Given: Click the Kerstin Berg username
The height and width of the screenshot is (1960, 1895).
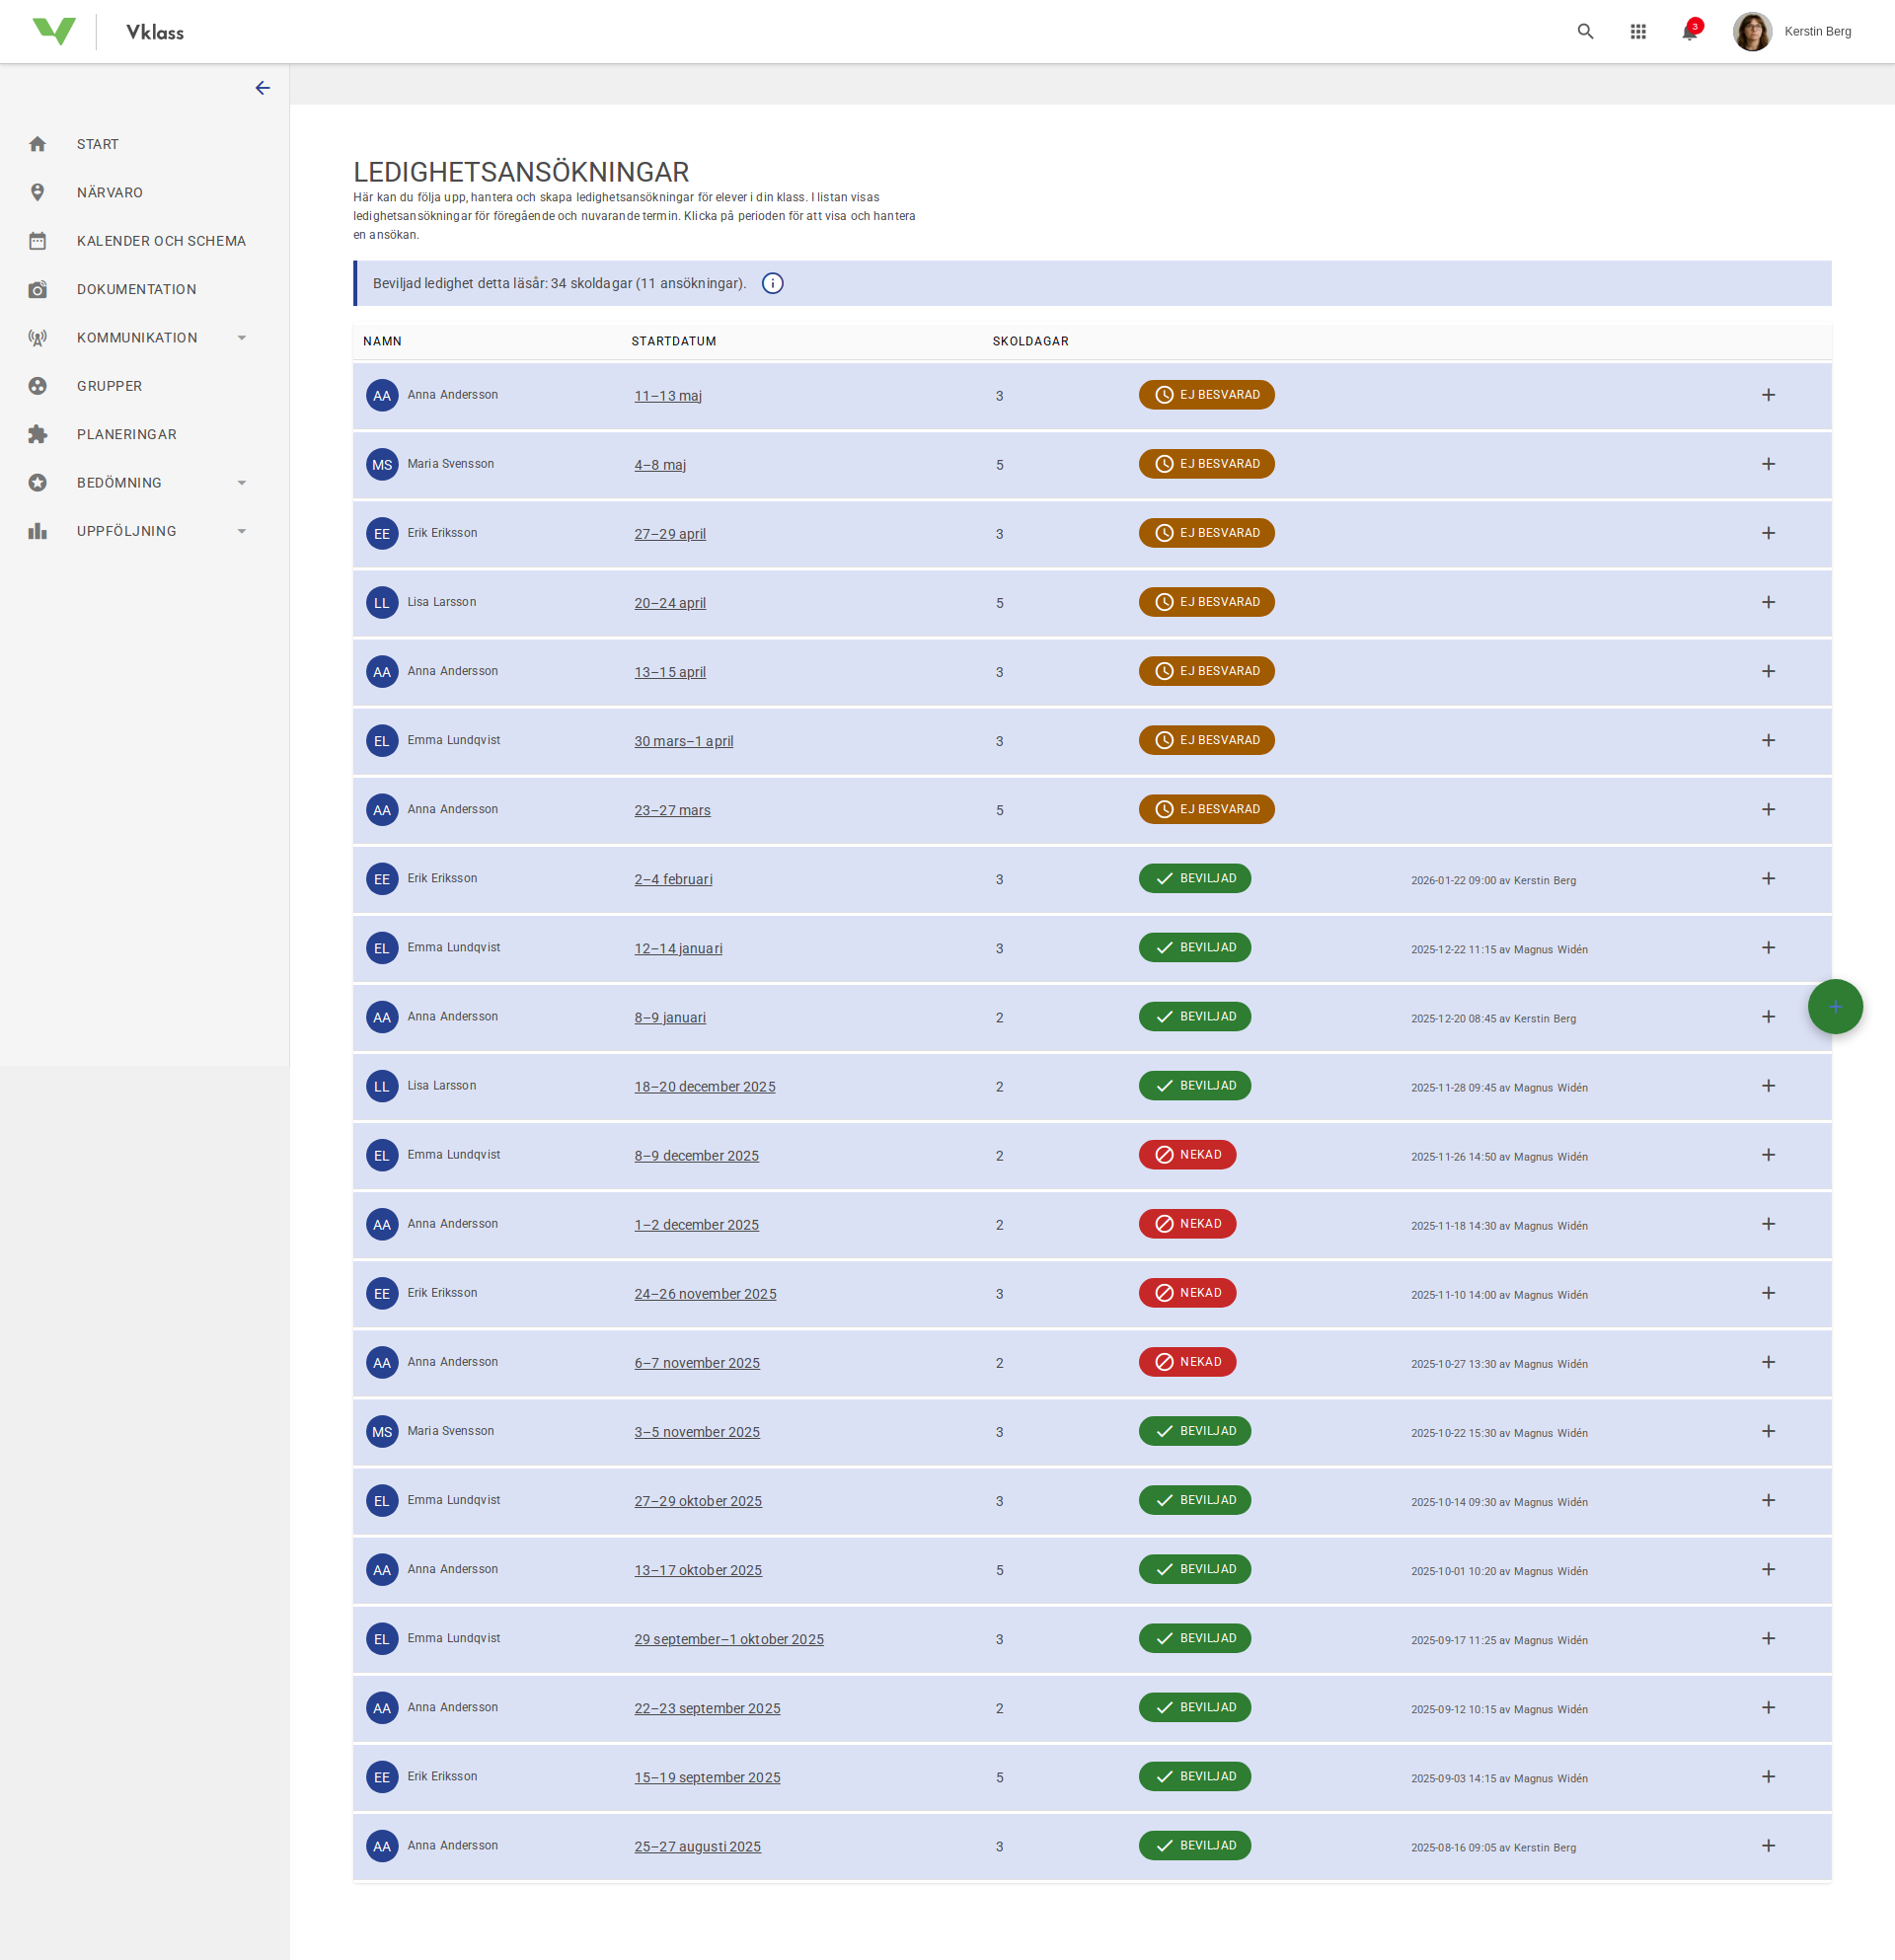Looking at the screenshot, I should pos(1817,31).
